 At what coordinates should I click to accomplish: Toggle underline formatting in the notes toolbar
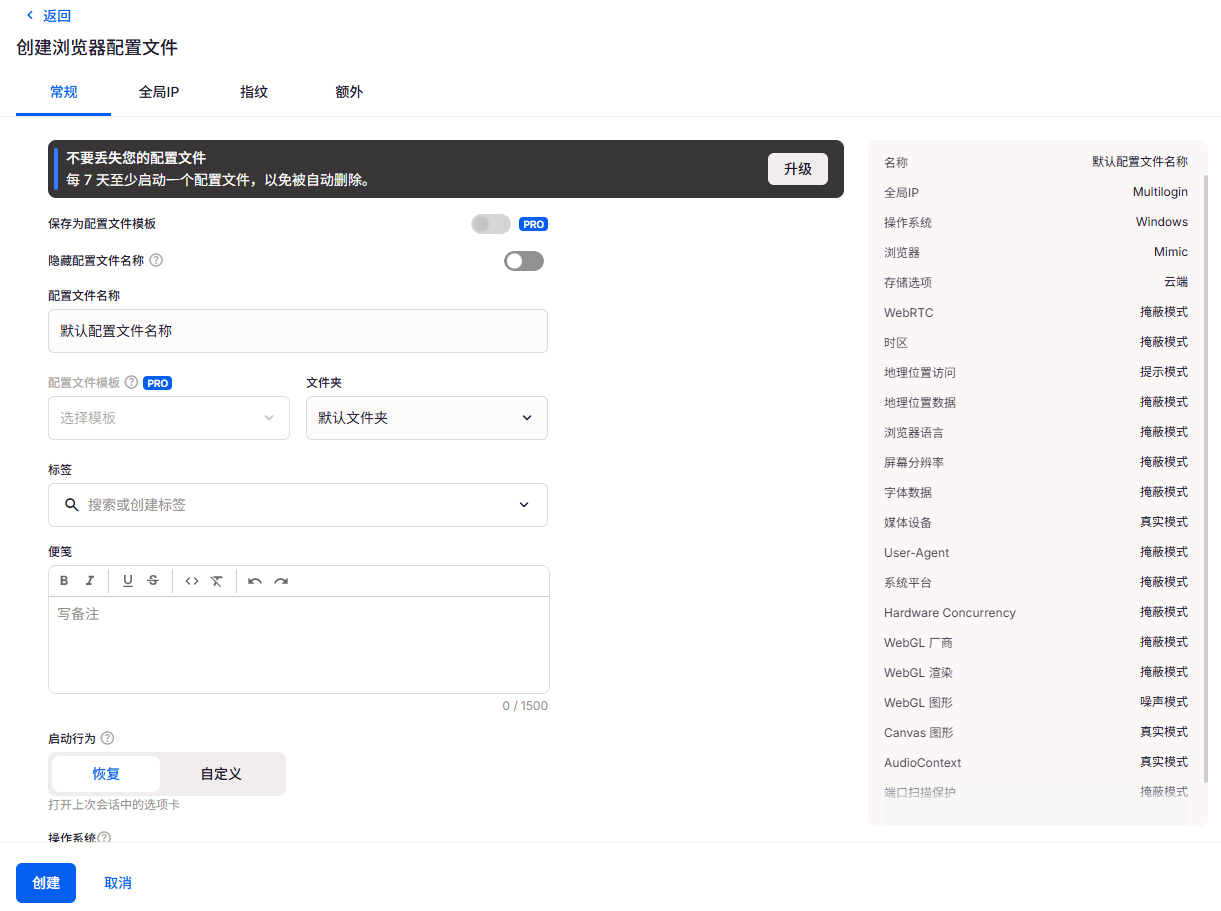coord(128,581)
